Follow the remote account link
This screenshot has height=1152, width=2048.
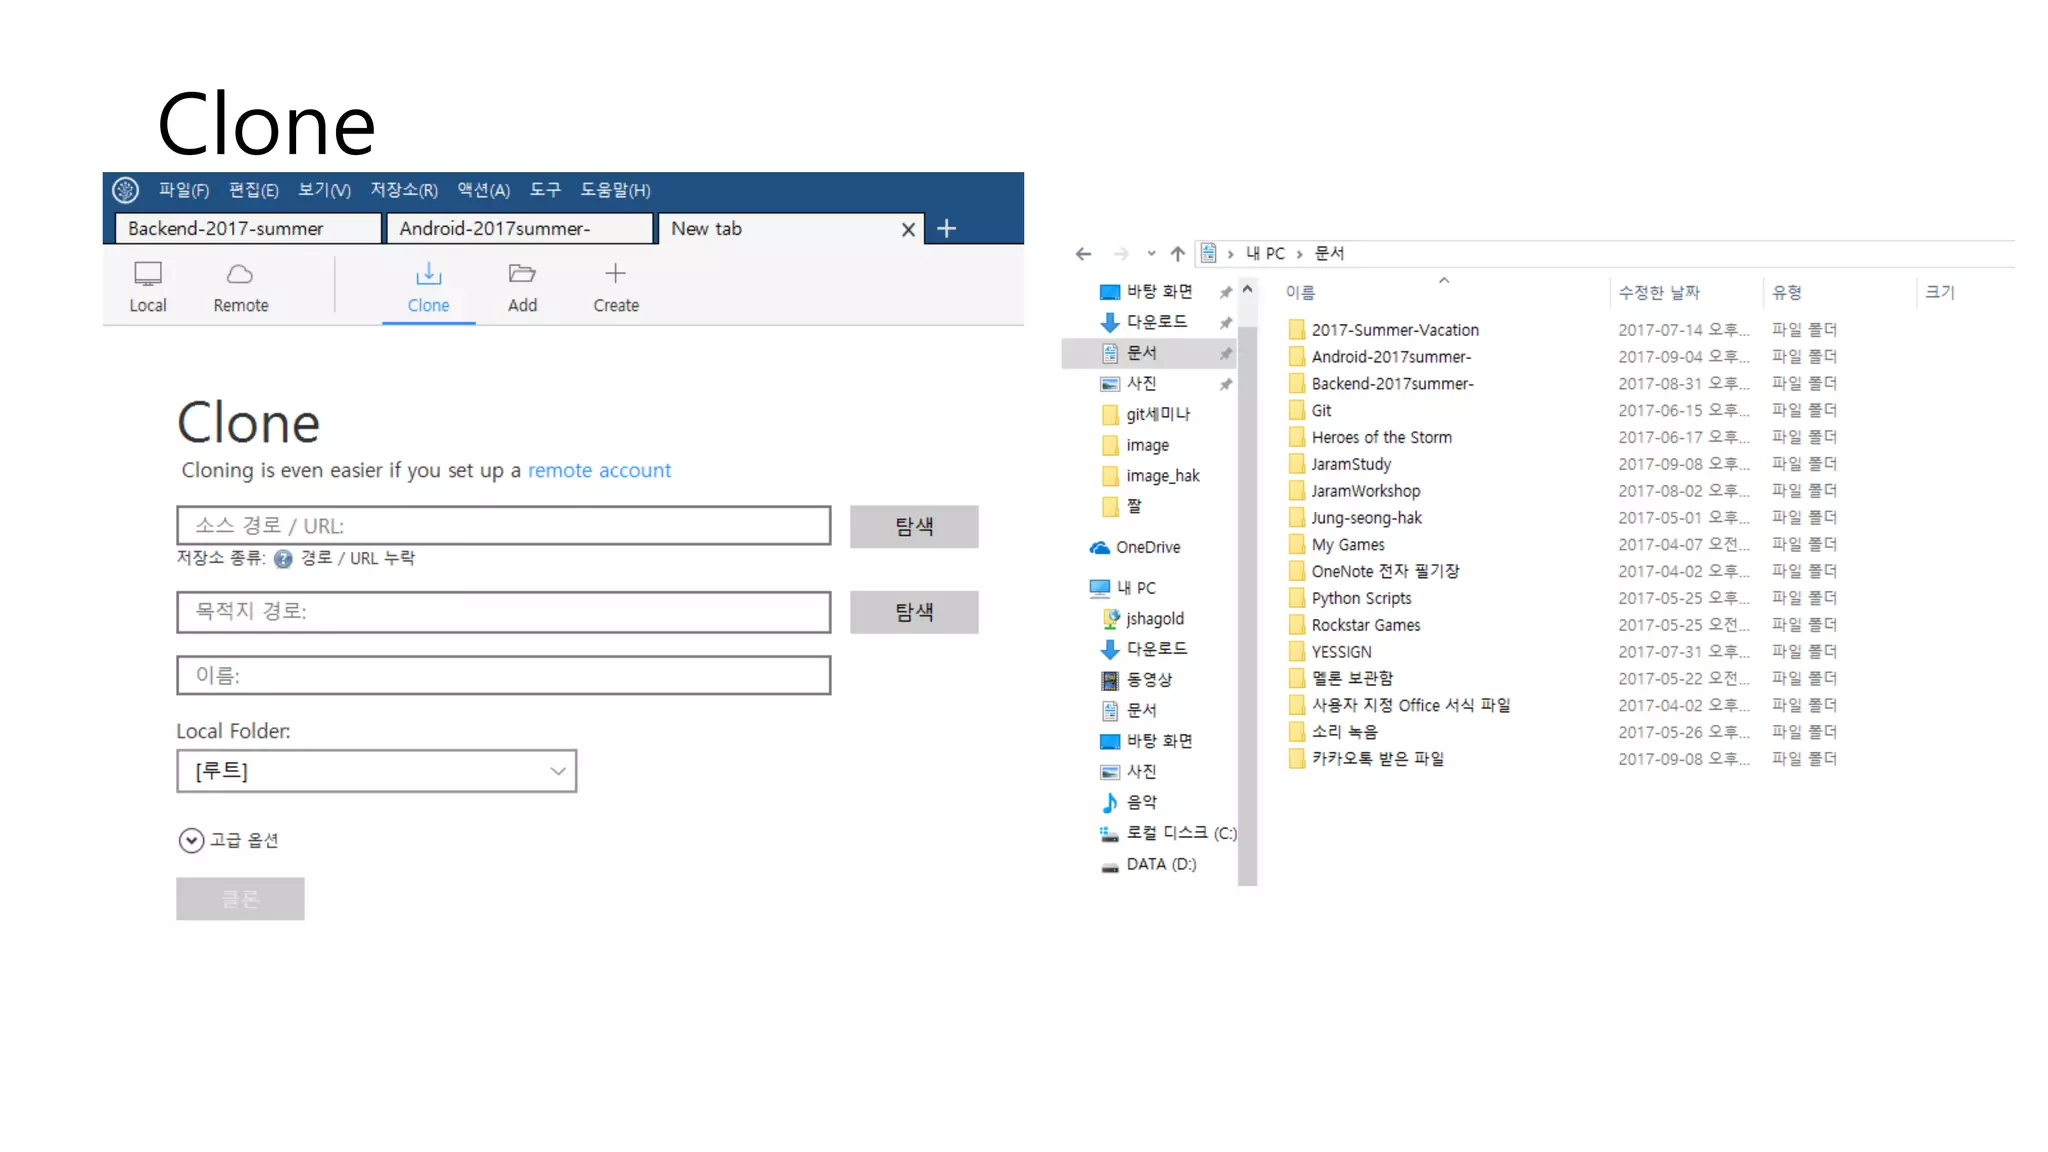click(599, 471)
